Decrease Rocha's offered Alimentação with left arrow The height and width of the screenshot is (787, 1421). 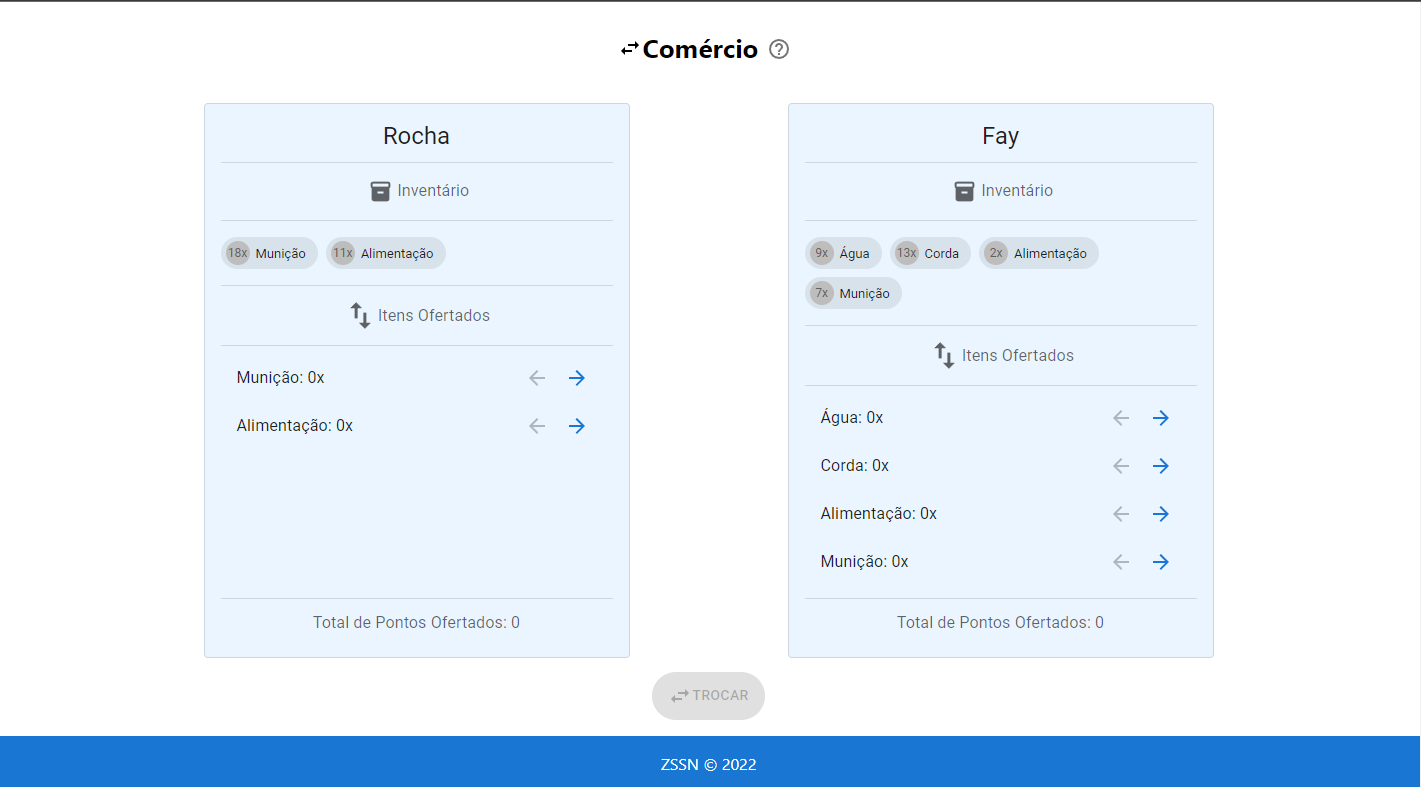(537, 426)
